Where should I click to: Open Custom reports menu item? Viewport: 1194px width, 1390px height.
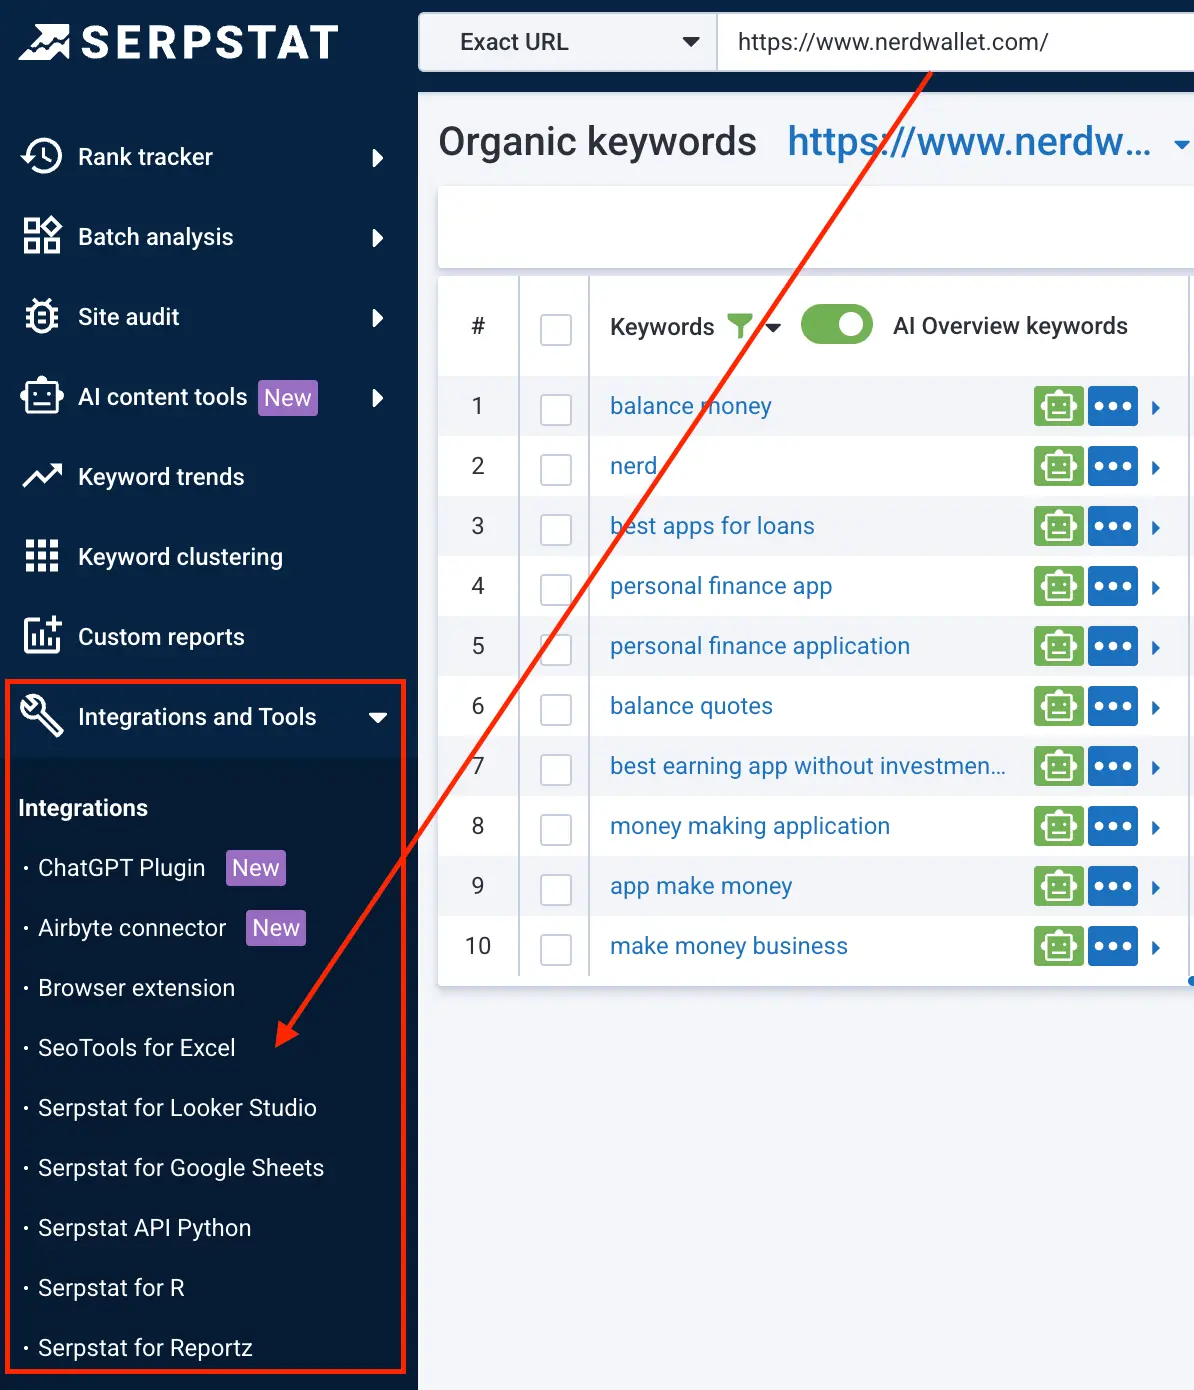pyautogui.click(x=161, y=637)
